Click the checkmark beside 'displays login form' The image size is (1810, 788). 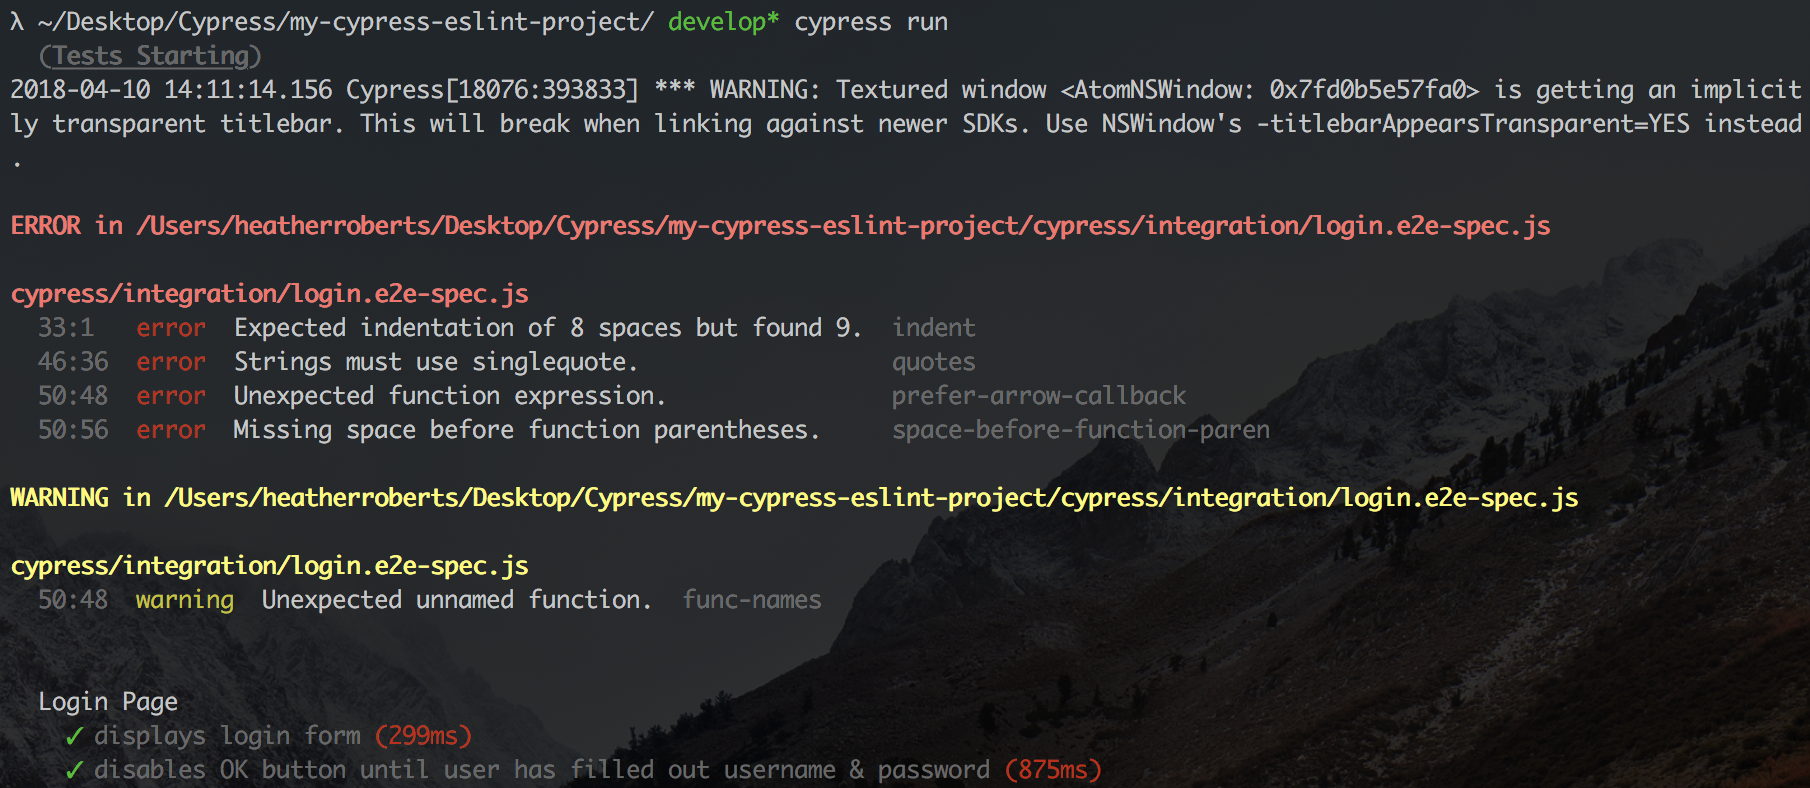[x=73, y=737]
